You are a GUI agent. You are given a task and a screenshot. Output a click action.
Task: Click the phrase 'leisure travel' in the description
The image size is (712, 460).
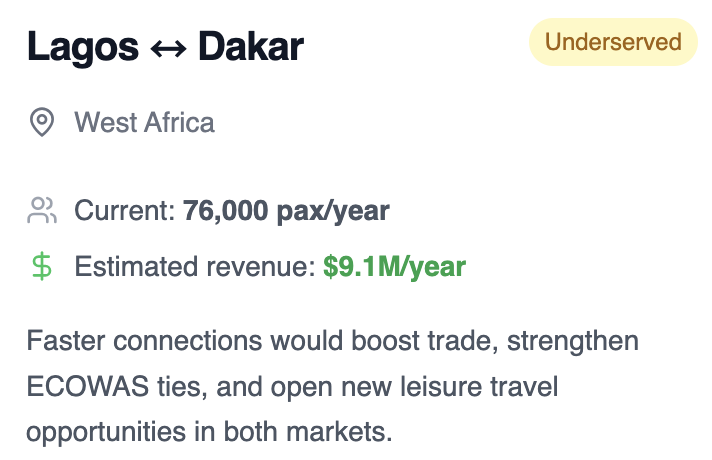coord(479,386)
